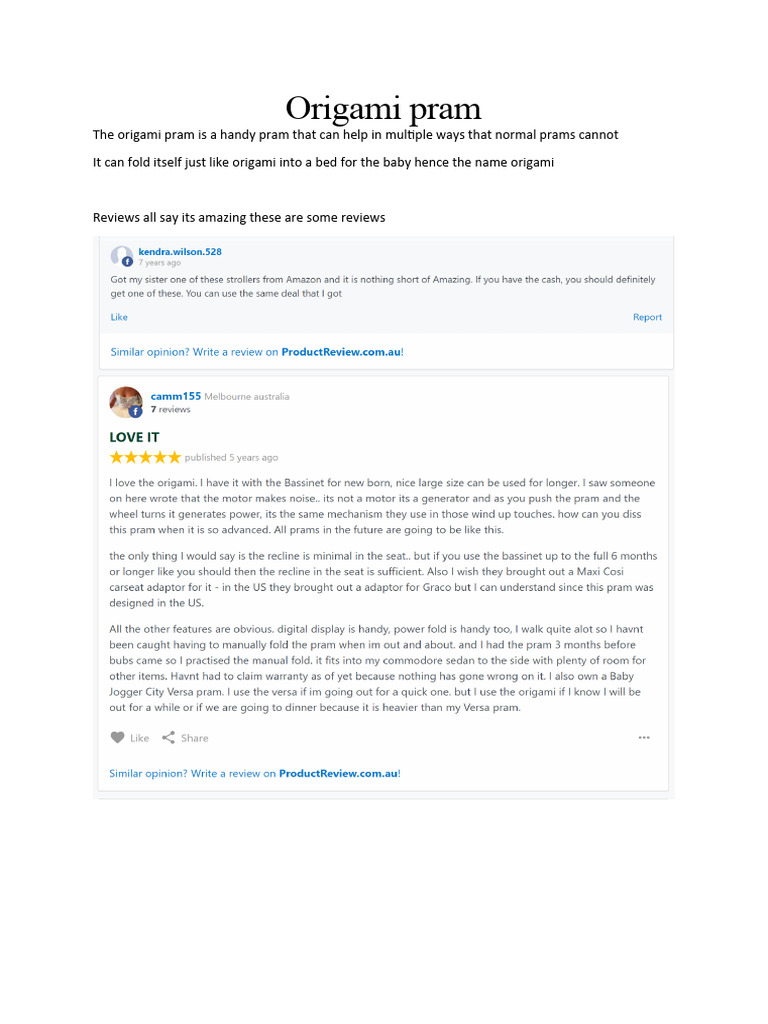Click the five-star rating under LOVE IT
The width and height of the screenshot is (768, 1024).
145,457
